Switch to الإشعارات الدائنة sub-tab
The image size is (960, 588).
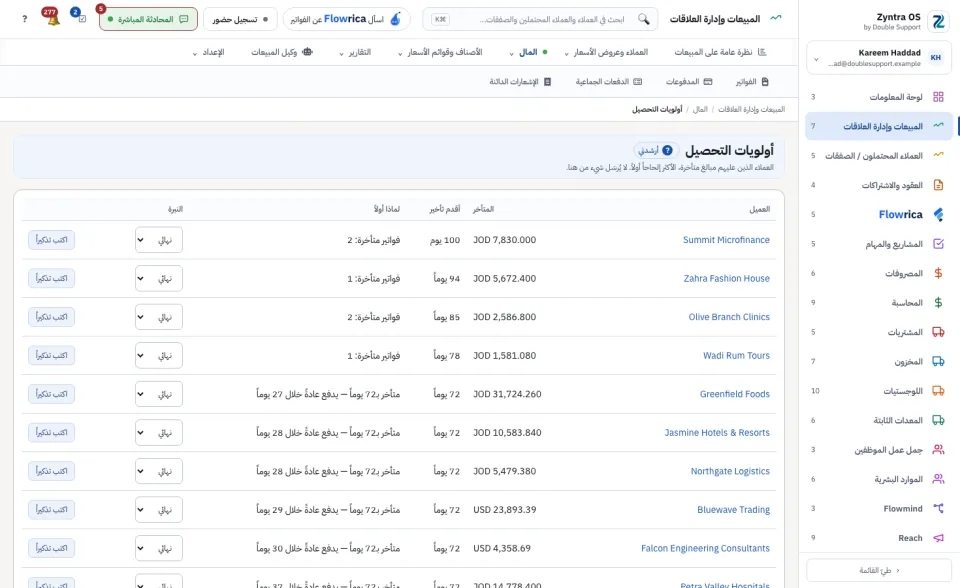point(520,81)
